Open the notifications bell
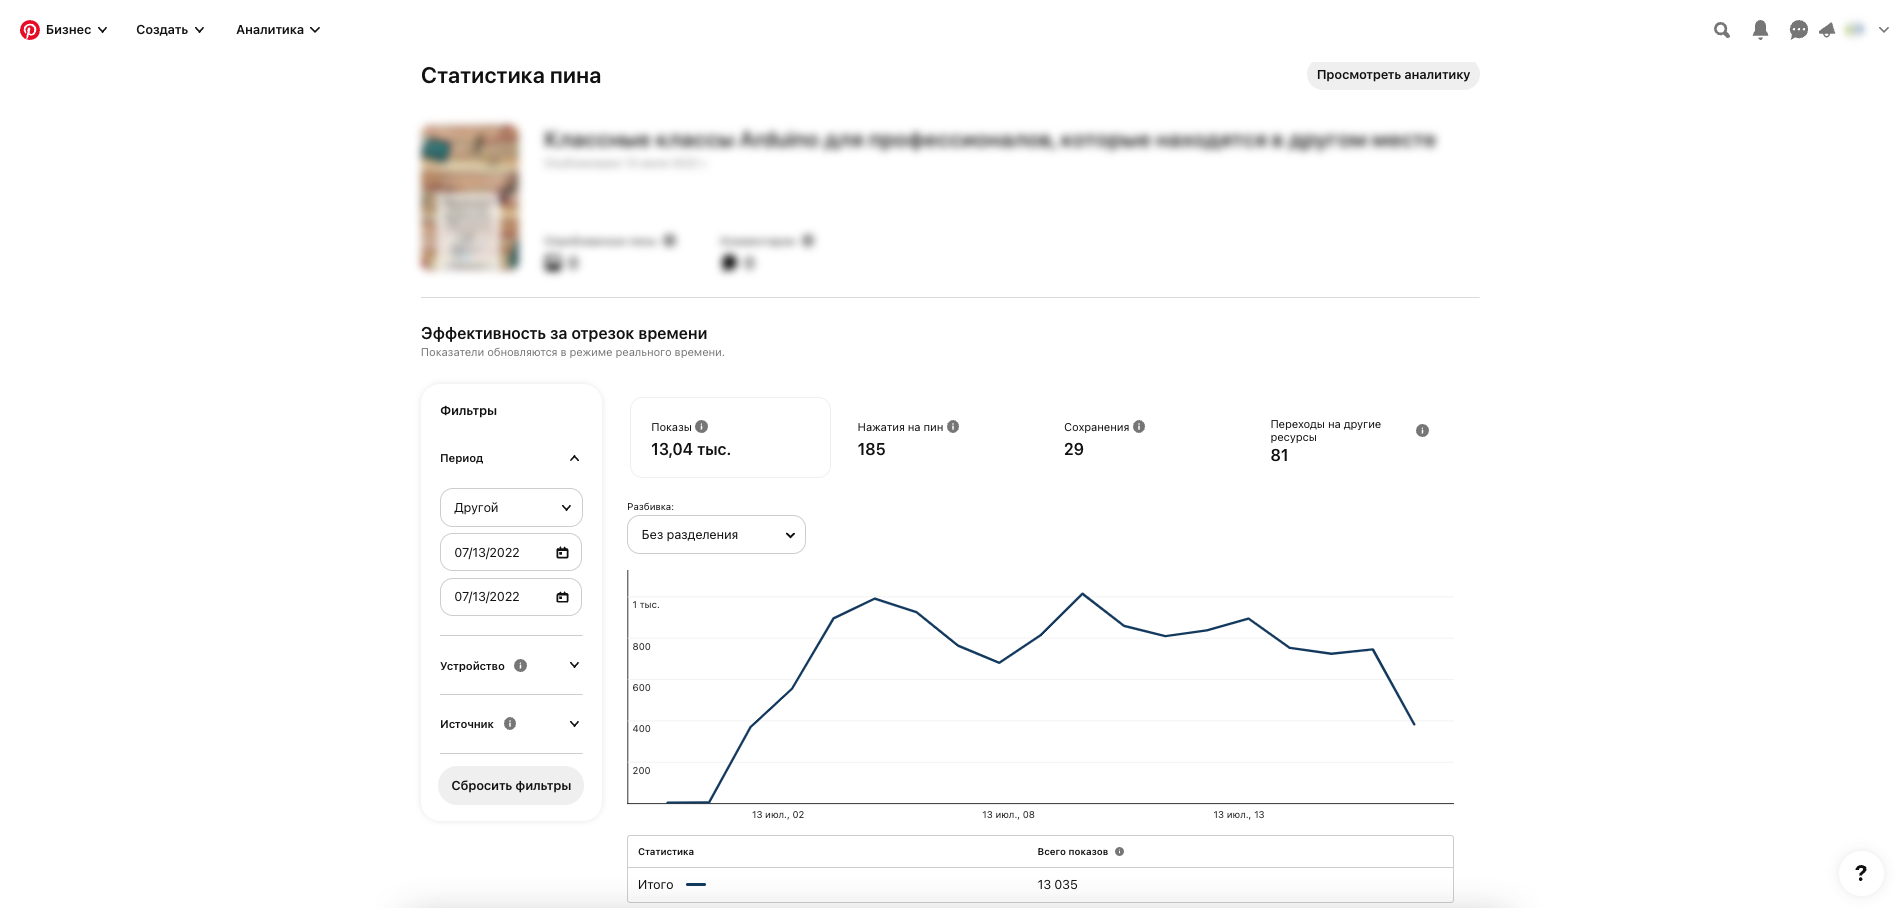Screen dimensions: 1900x908 [x=1761, y=30]
